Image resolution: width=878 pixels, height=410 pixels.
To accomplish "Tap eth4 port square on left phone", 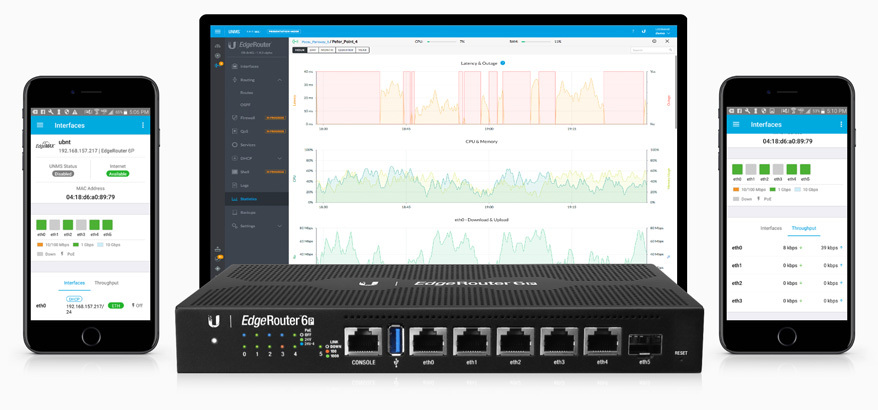I will point(94,225).
